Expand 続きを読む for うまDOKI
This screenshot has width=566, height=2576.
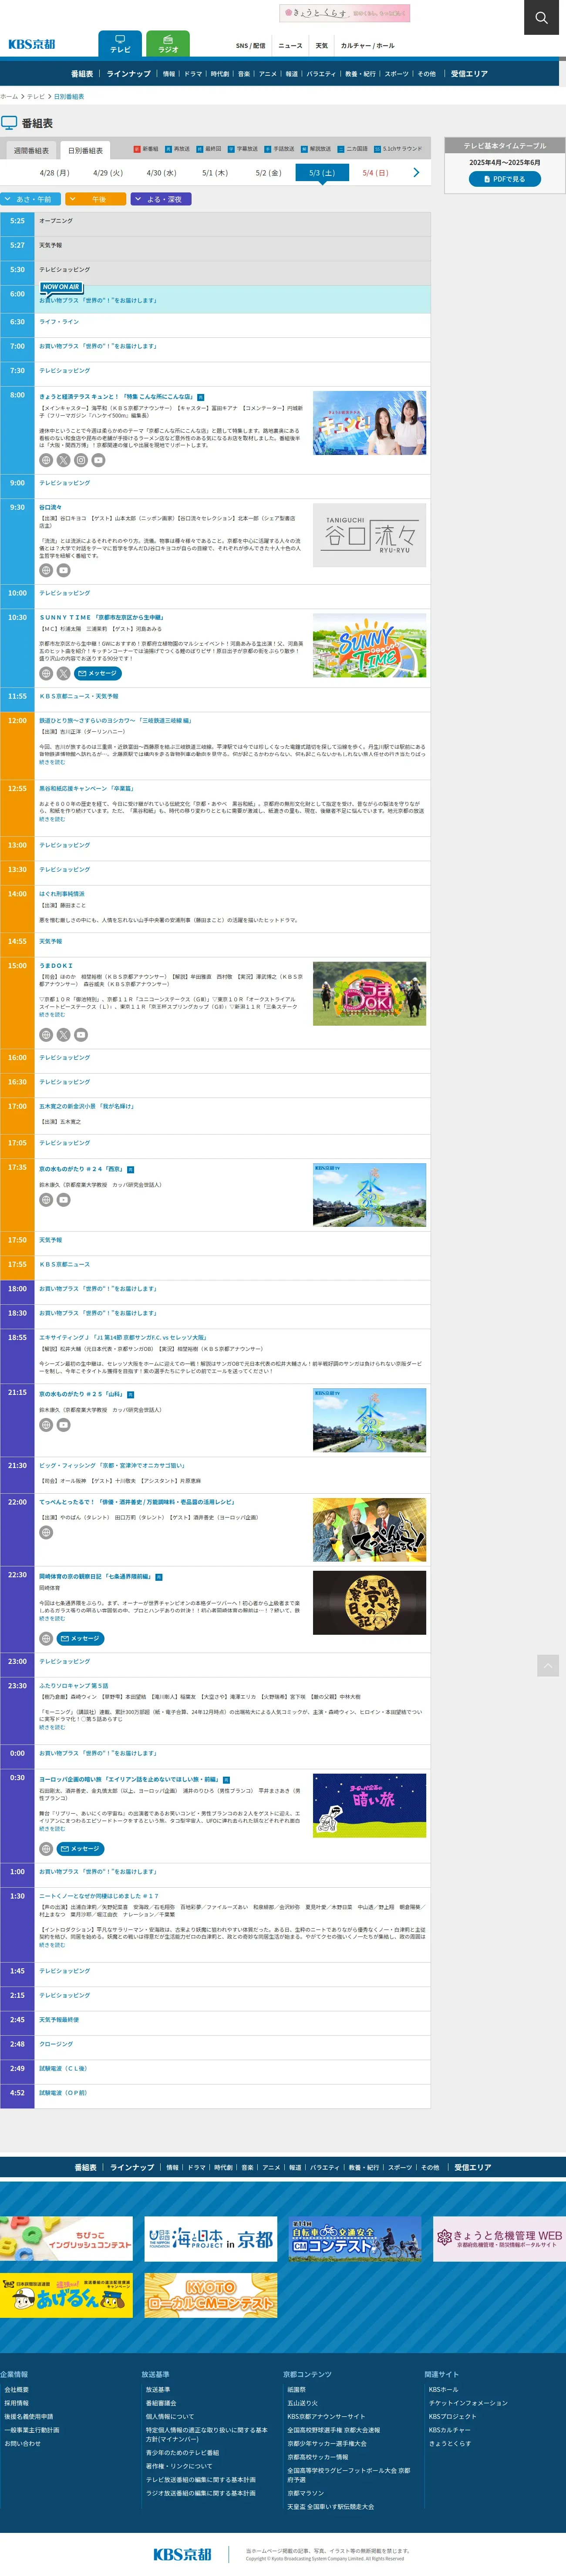click(52, 1014)
